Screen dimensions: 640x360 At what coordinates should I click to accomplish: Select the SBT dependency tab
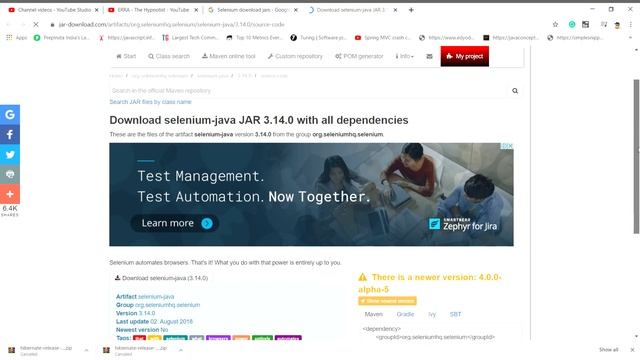point(455,314)
